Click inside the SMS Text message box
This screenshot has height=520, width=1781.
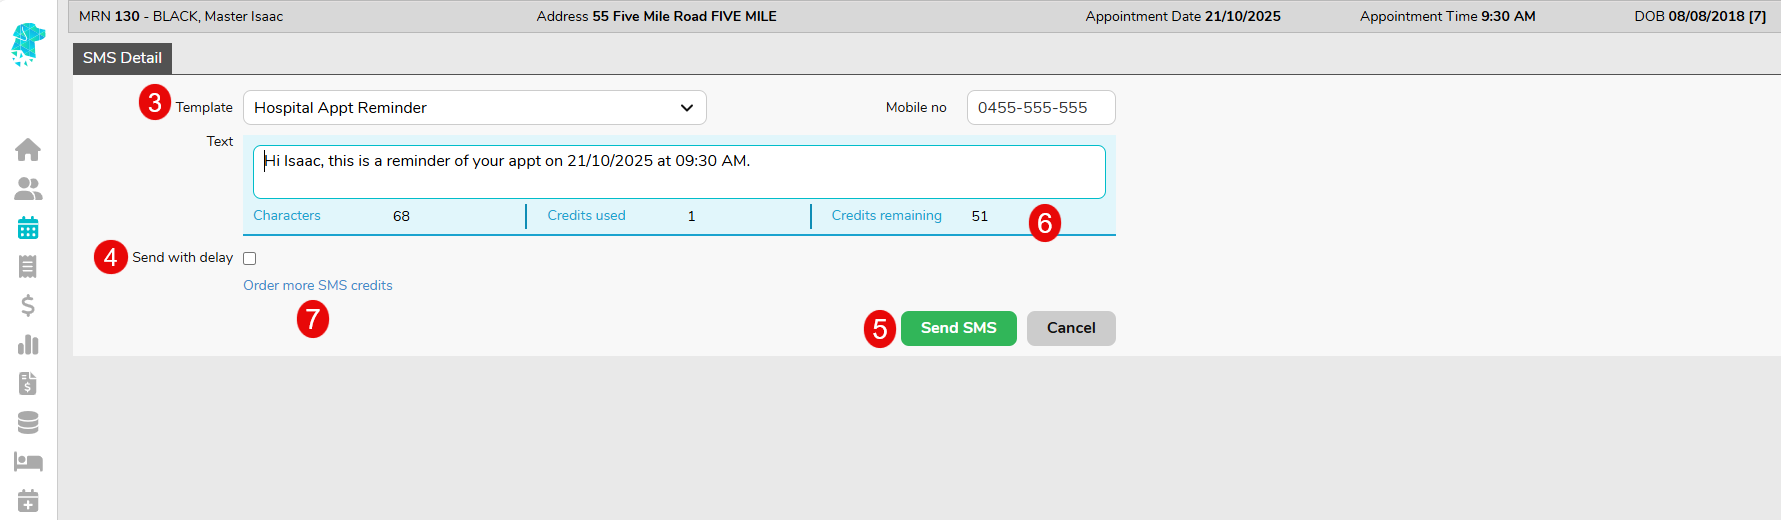click(x=679, y=172)
